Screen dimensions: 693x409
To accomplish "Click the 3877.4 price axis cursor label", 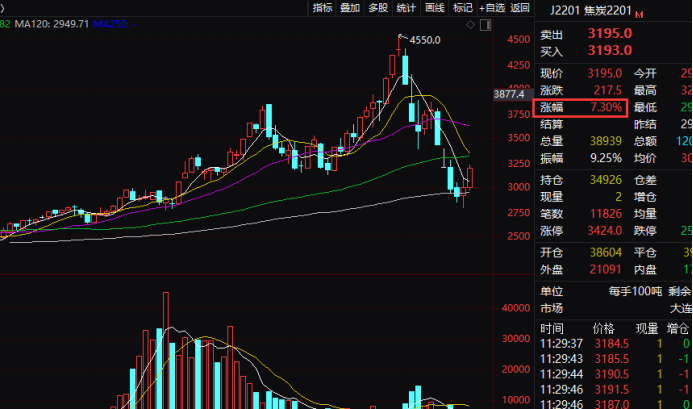I will pos(510,95).
